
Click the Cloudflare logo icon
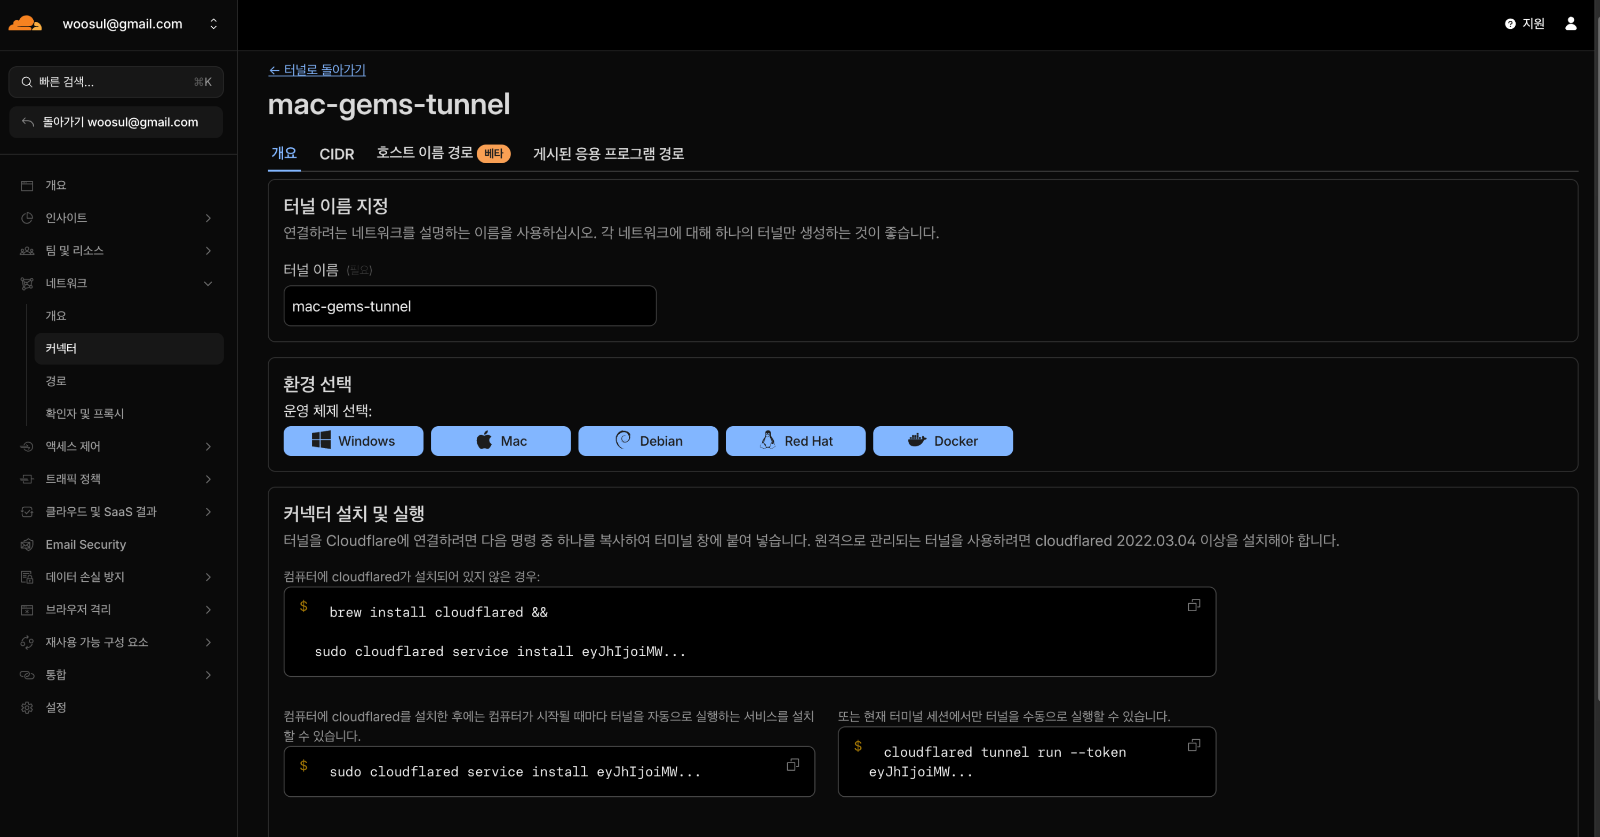[x=25, y=23]
